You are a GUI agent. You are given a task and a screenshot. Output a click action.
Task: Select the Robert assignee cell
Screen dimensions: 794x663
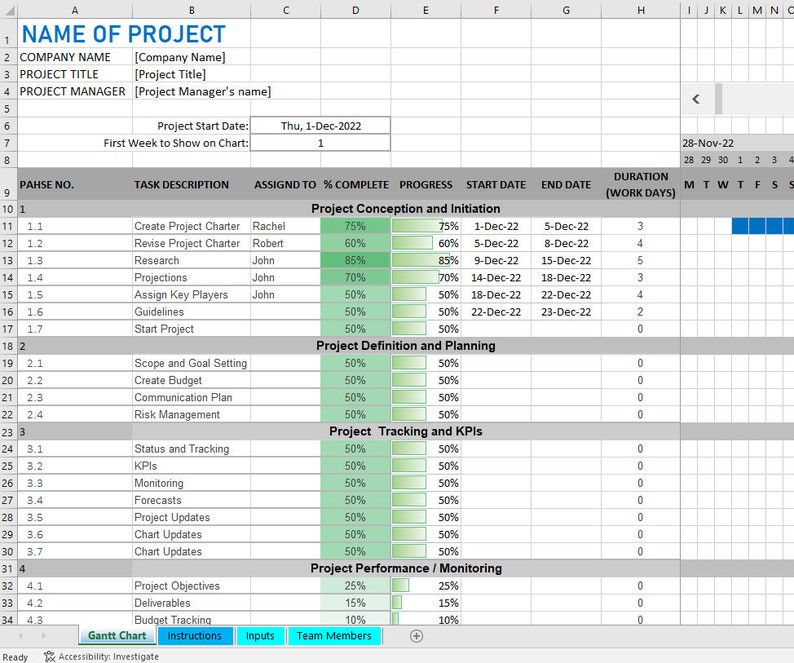(286, 243)
